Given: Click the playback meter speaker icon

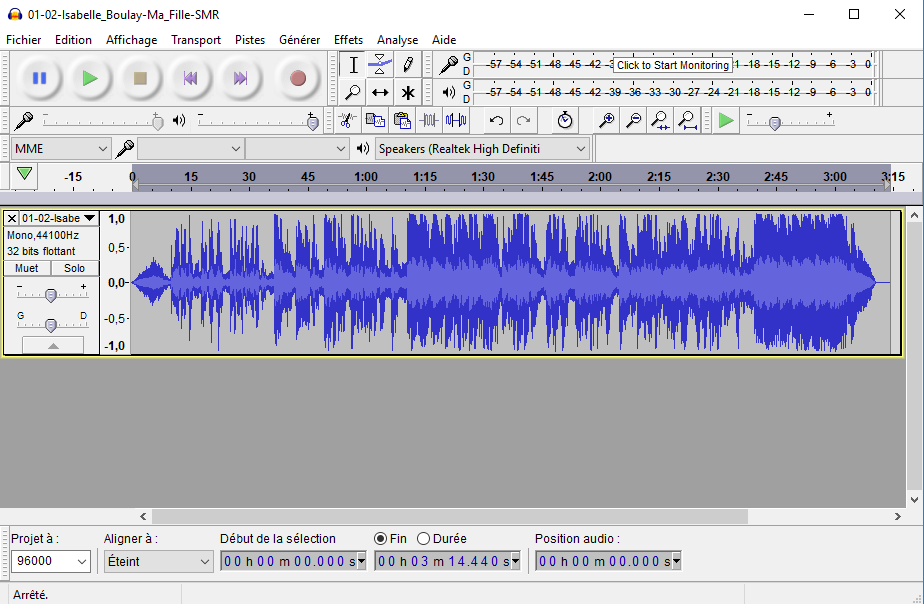Looking at the screenshot, I should click(448, 92).
